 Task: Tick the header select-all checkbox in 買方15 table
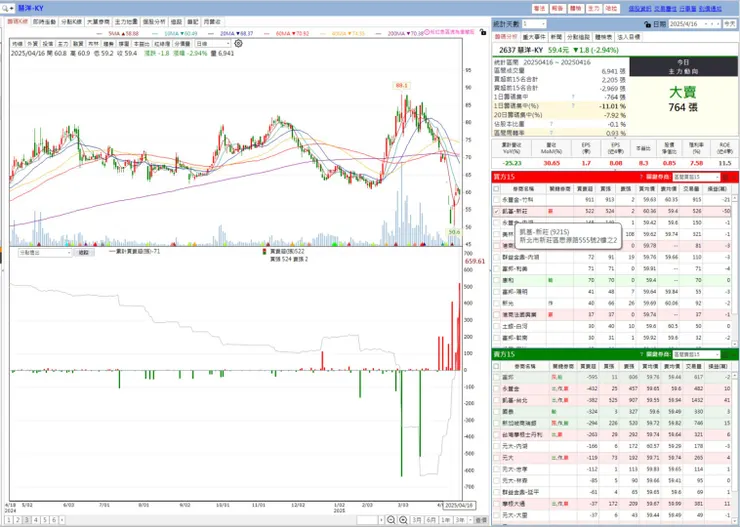pyautogui.click(x=496, y=189)
